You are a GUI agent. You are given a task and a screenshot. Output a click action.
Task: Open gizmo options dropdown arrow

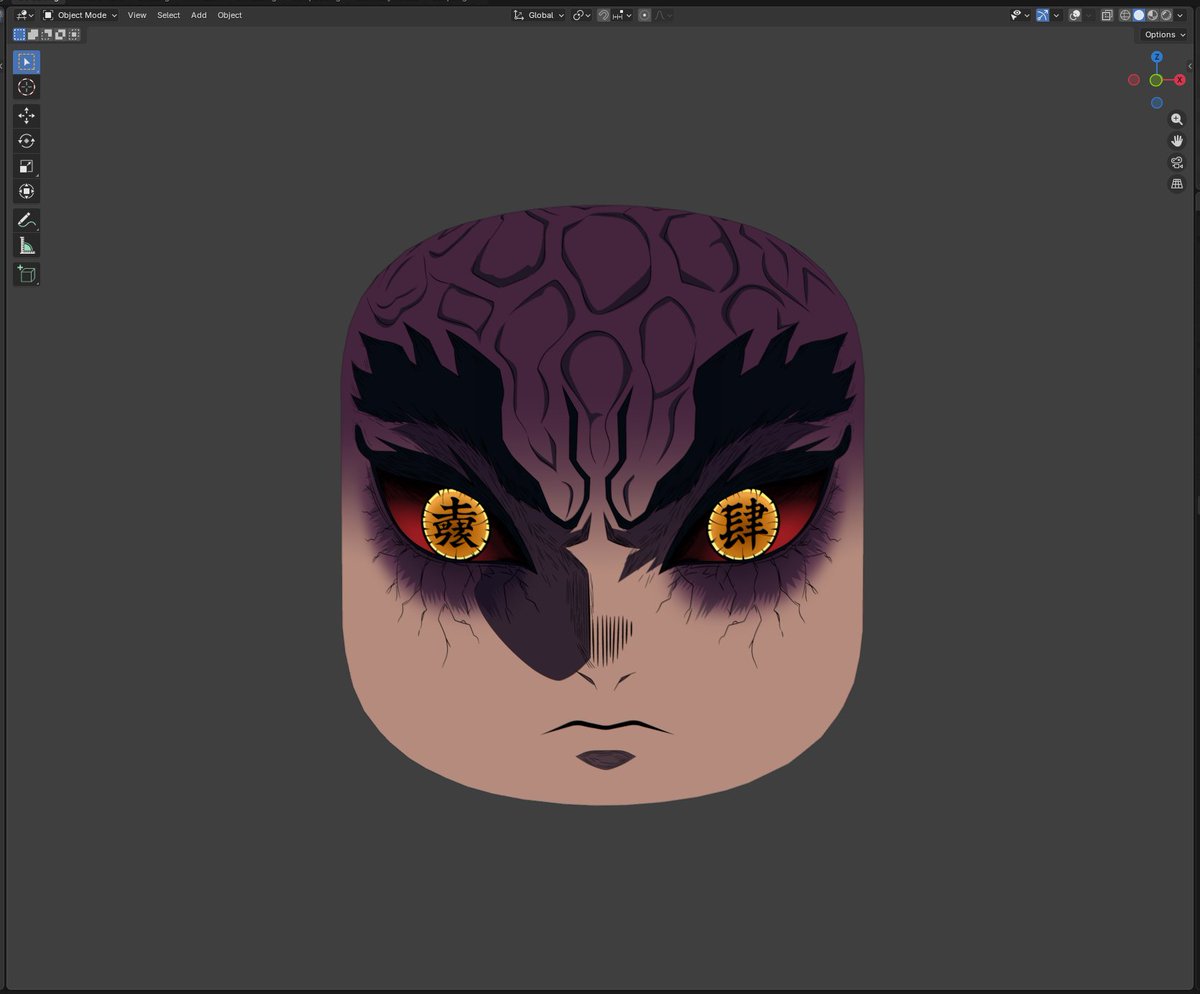[1056, 15]
